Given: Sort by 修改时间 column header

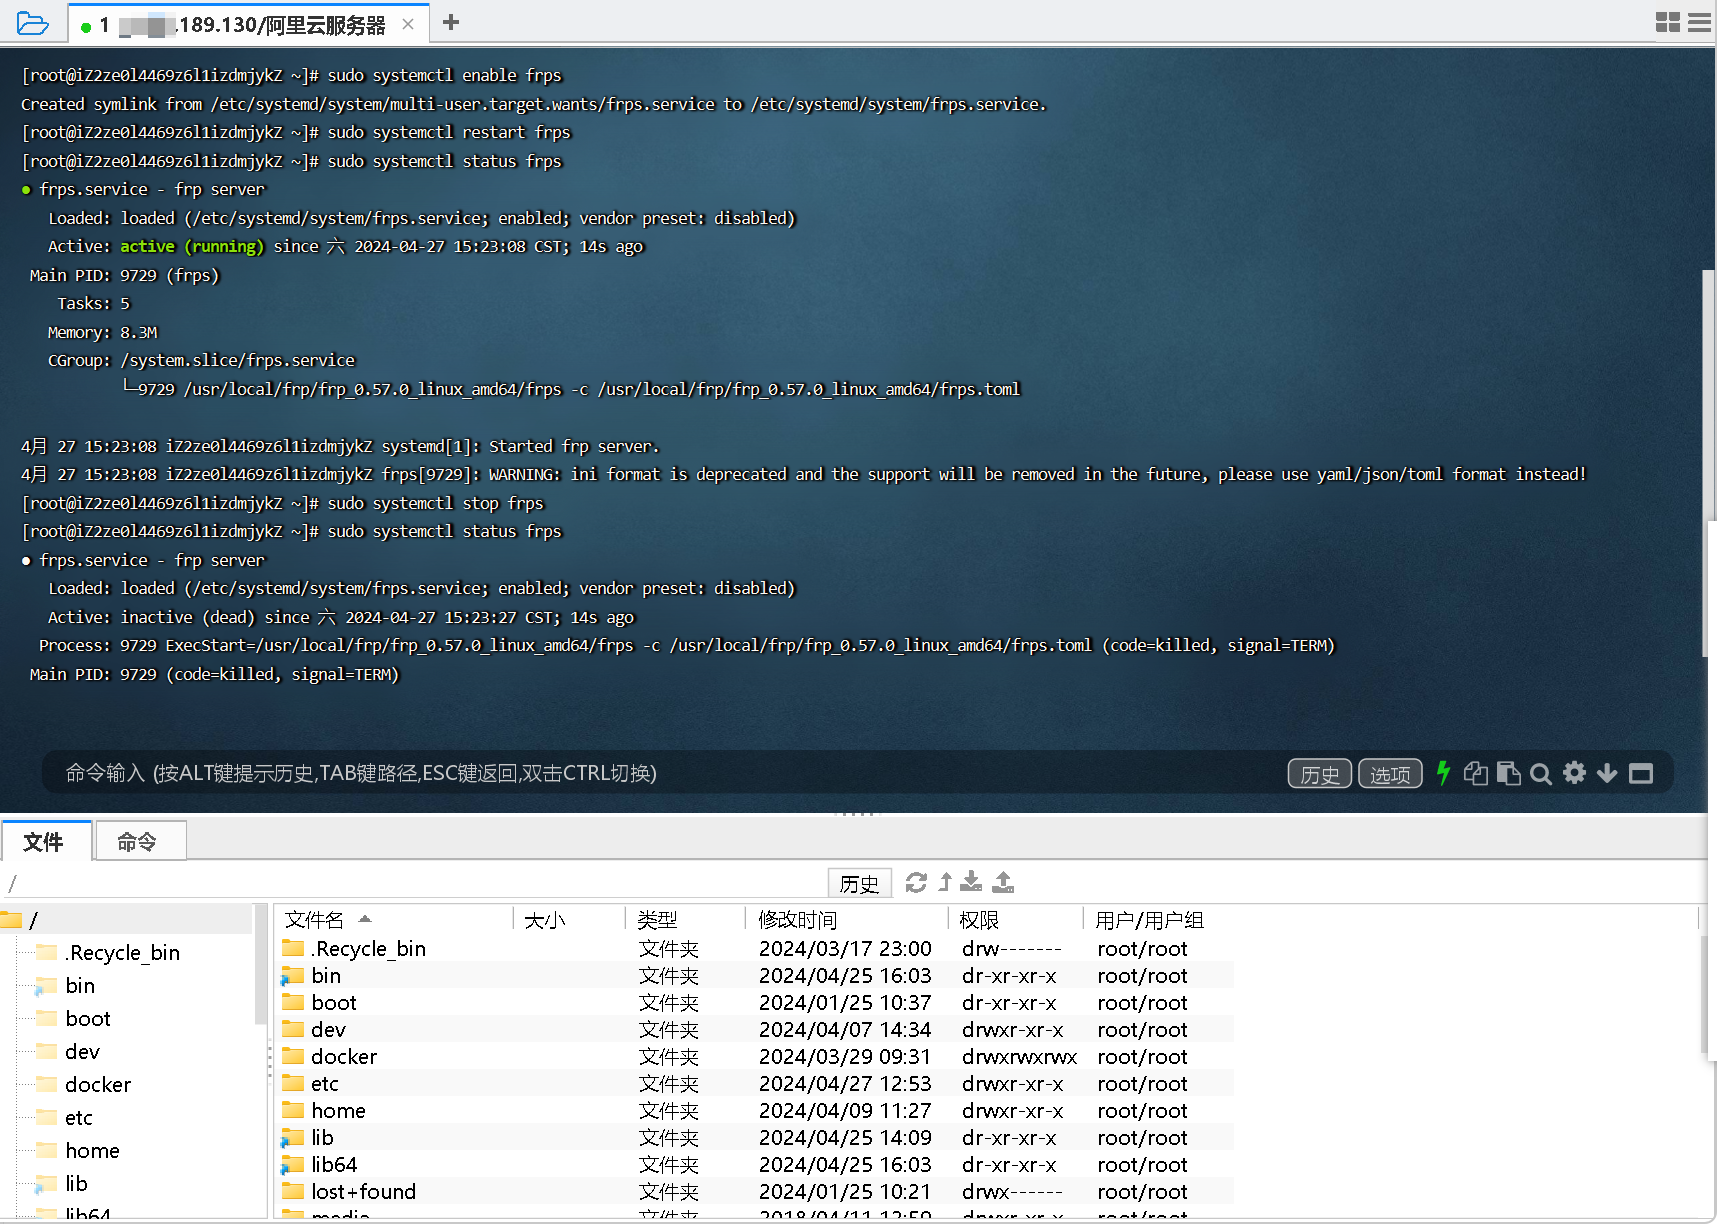Looking at the screenshot, I should [x=848, y=919].
